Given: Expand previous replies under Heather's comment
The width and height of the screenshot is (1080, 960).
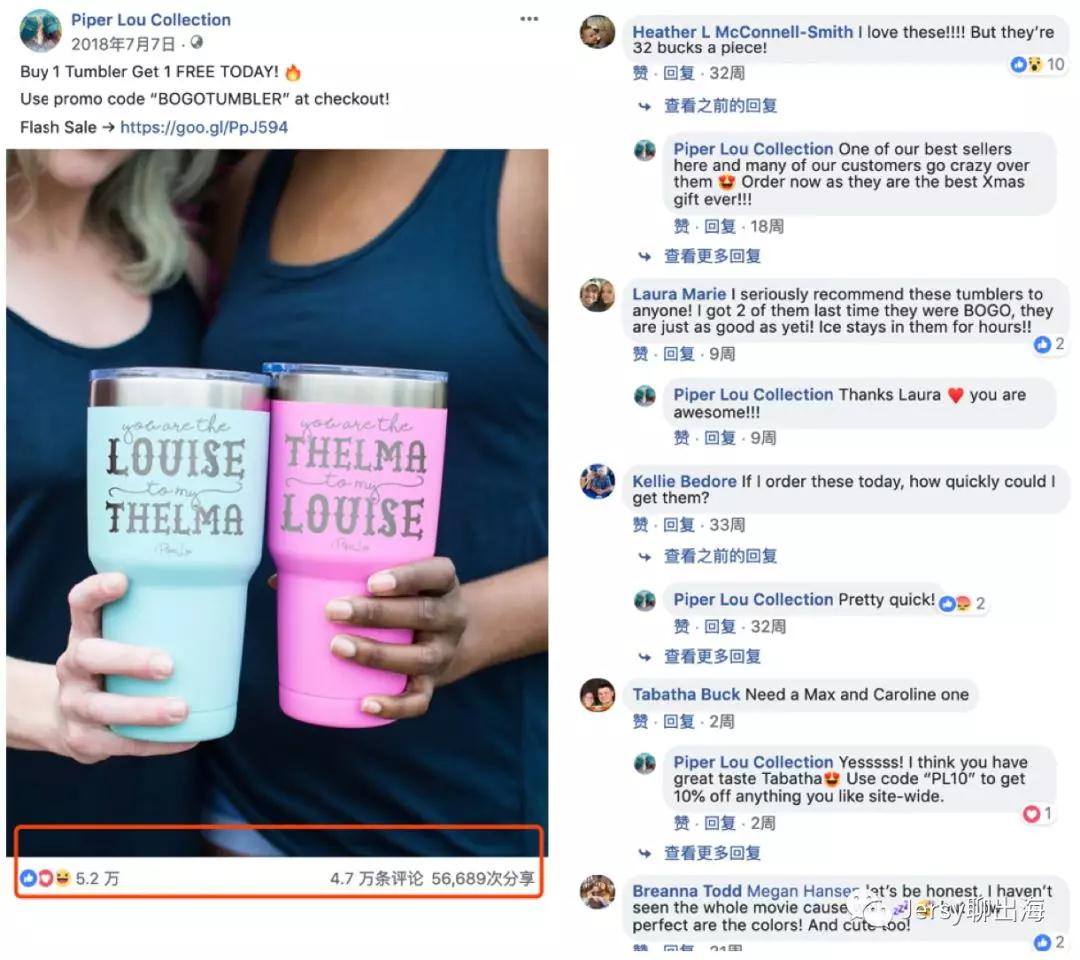Looking at the screenshot, I should click(720, 106).
